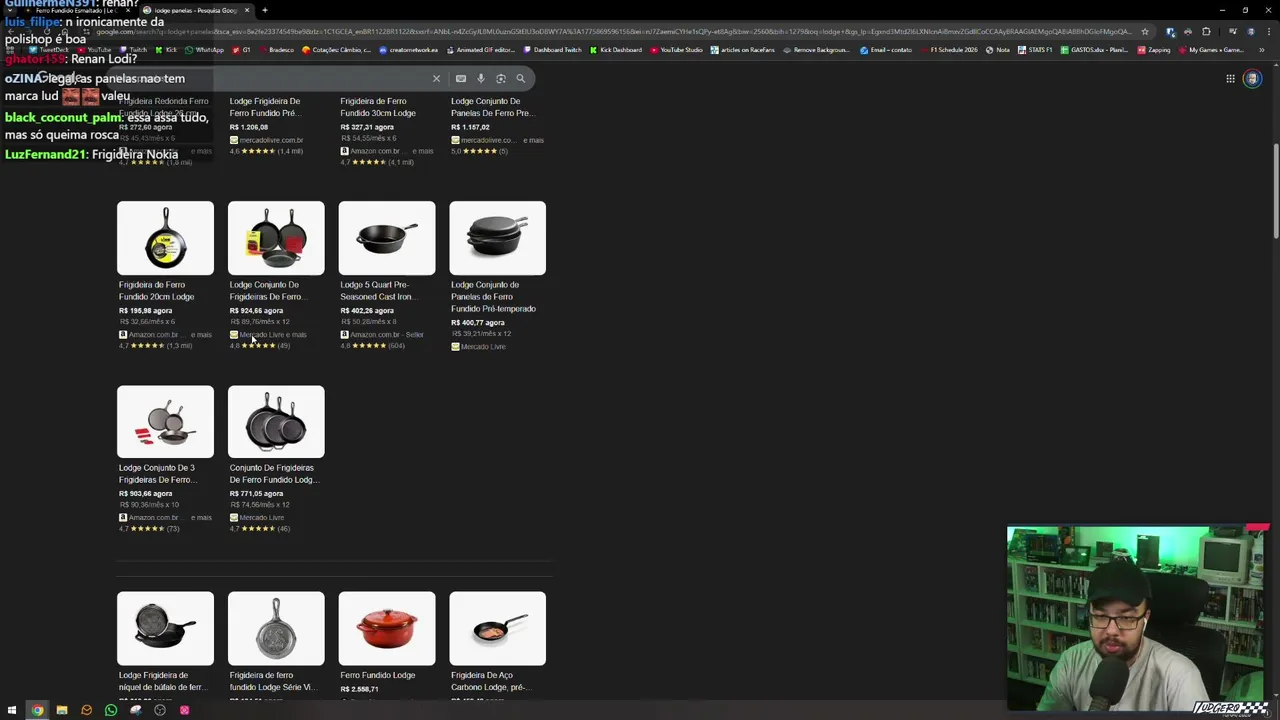Open the Zapping bookmark
The width and height of the screenshot is (1280, 720).
[1154, 50]
